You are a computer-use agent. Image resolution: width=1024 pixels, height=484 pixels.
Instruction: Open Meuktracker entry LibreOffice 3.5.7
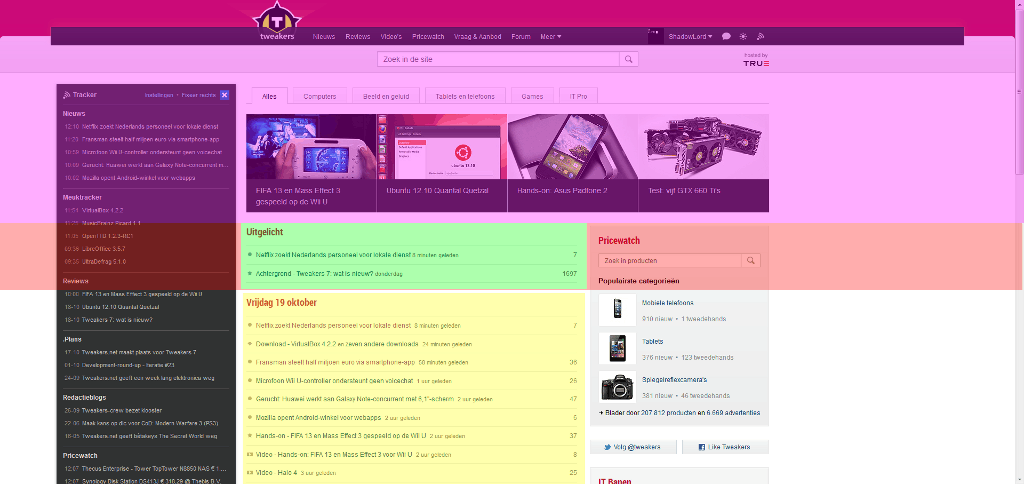pos(103,249)
